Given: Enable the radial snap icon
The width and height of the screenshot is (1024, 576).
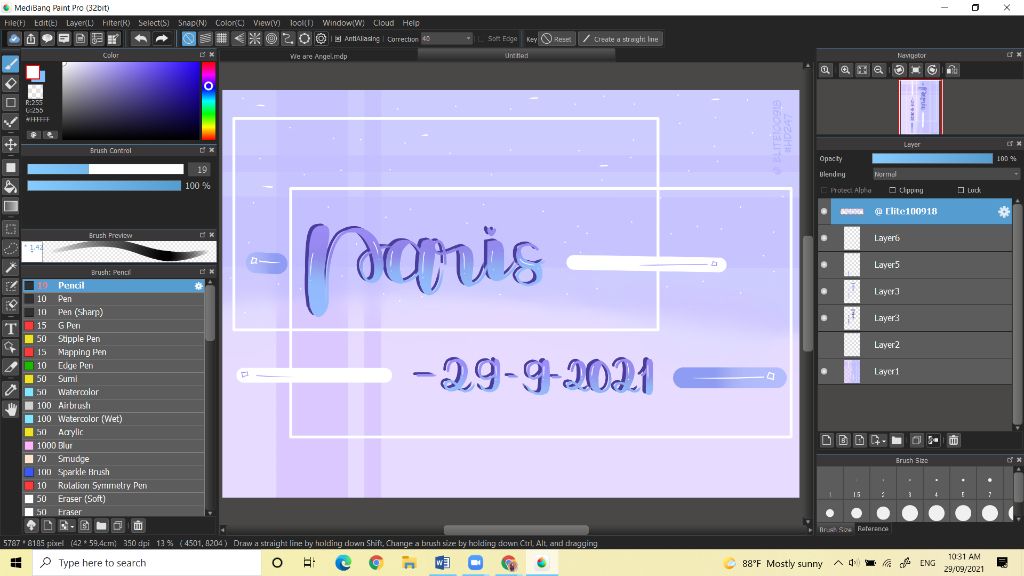Looking at the screenshot, I should pos(255,39).
